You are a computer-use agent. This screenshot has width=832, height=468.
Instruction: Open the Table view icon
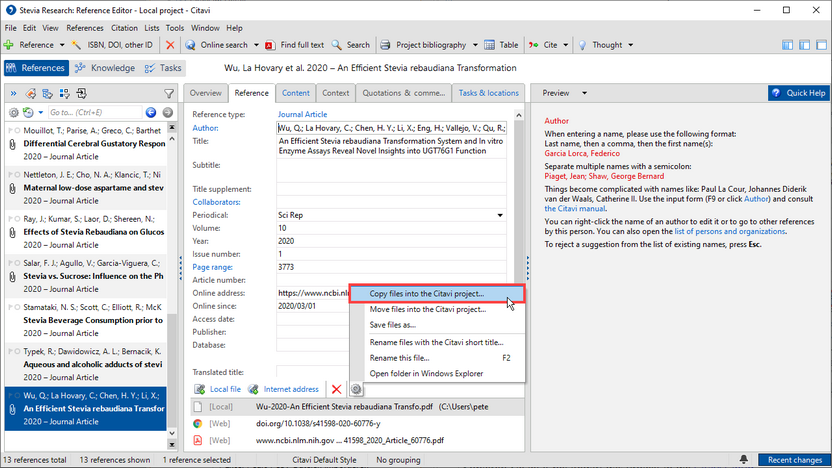(x=489, y=45)
